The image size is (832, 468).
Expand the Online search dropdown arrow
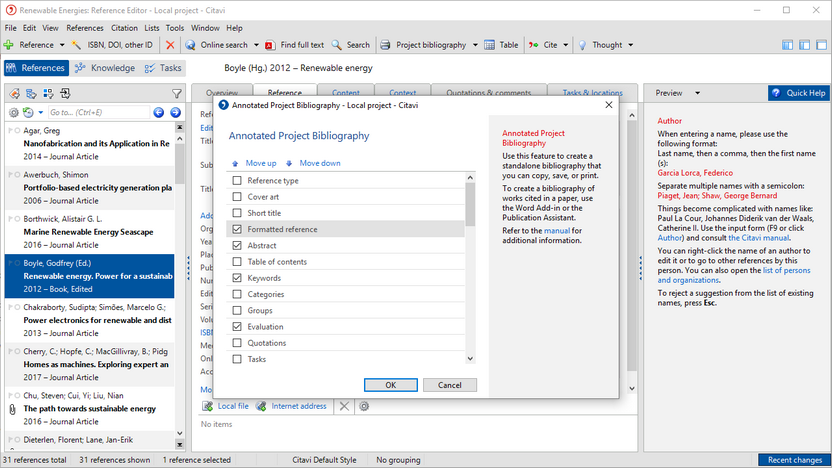tap(256, 45)
